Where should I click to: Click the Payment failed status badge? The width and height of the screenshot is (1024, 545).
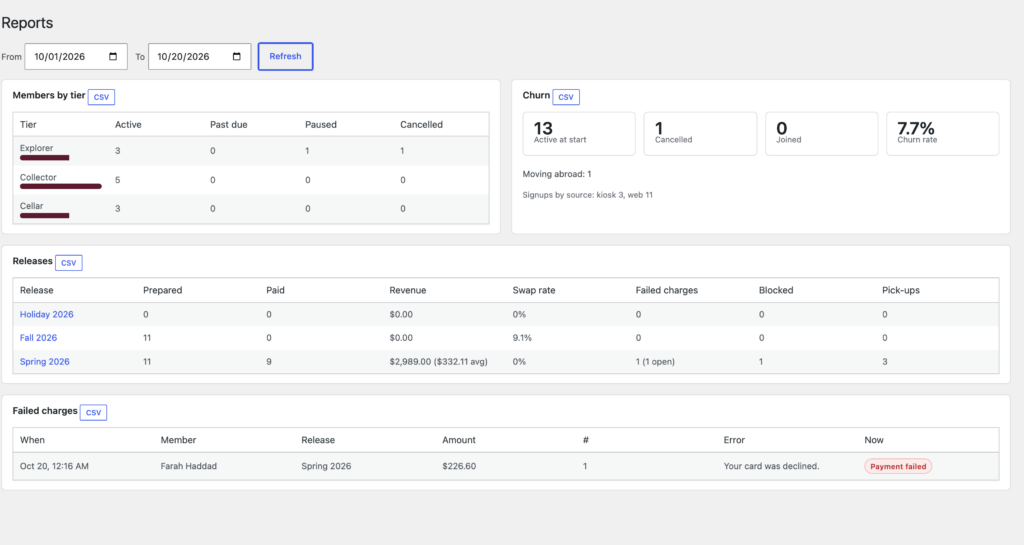[x=898, y=466]
